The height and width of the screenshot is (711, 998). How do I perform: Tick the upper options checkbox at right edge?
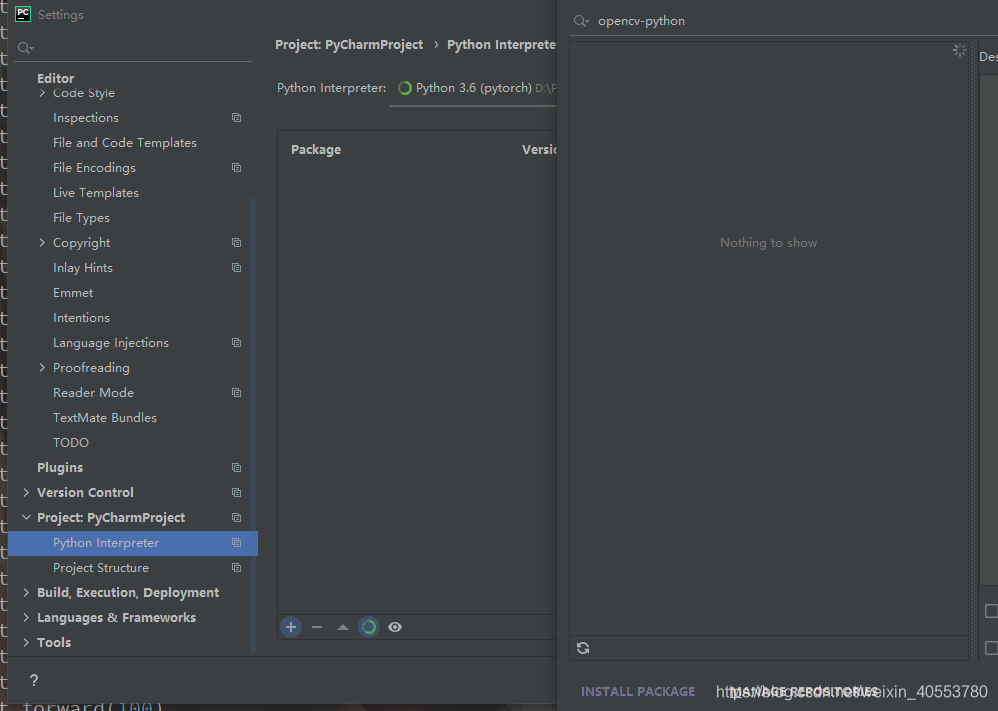click(991, 611)
